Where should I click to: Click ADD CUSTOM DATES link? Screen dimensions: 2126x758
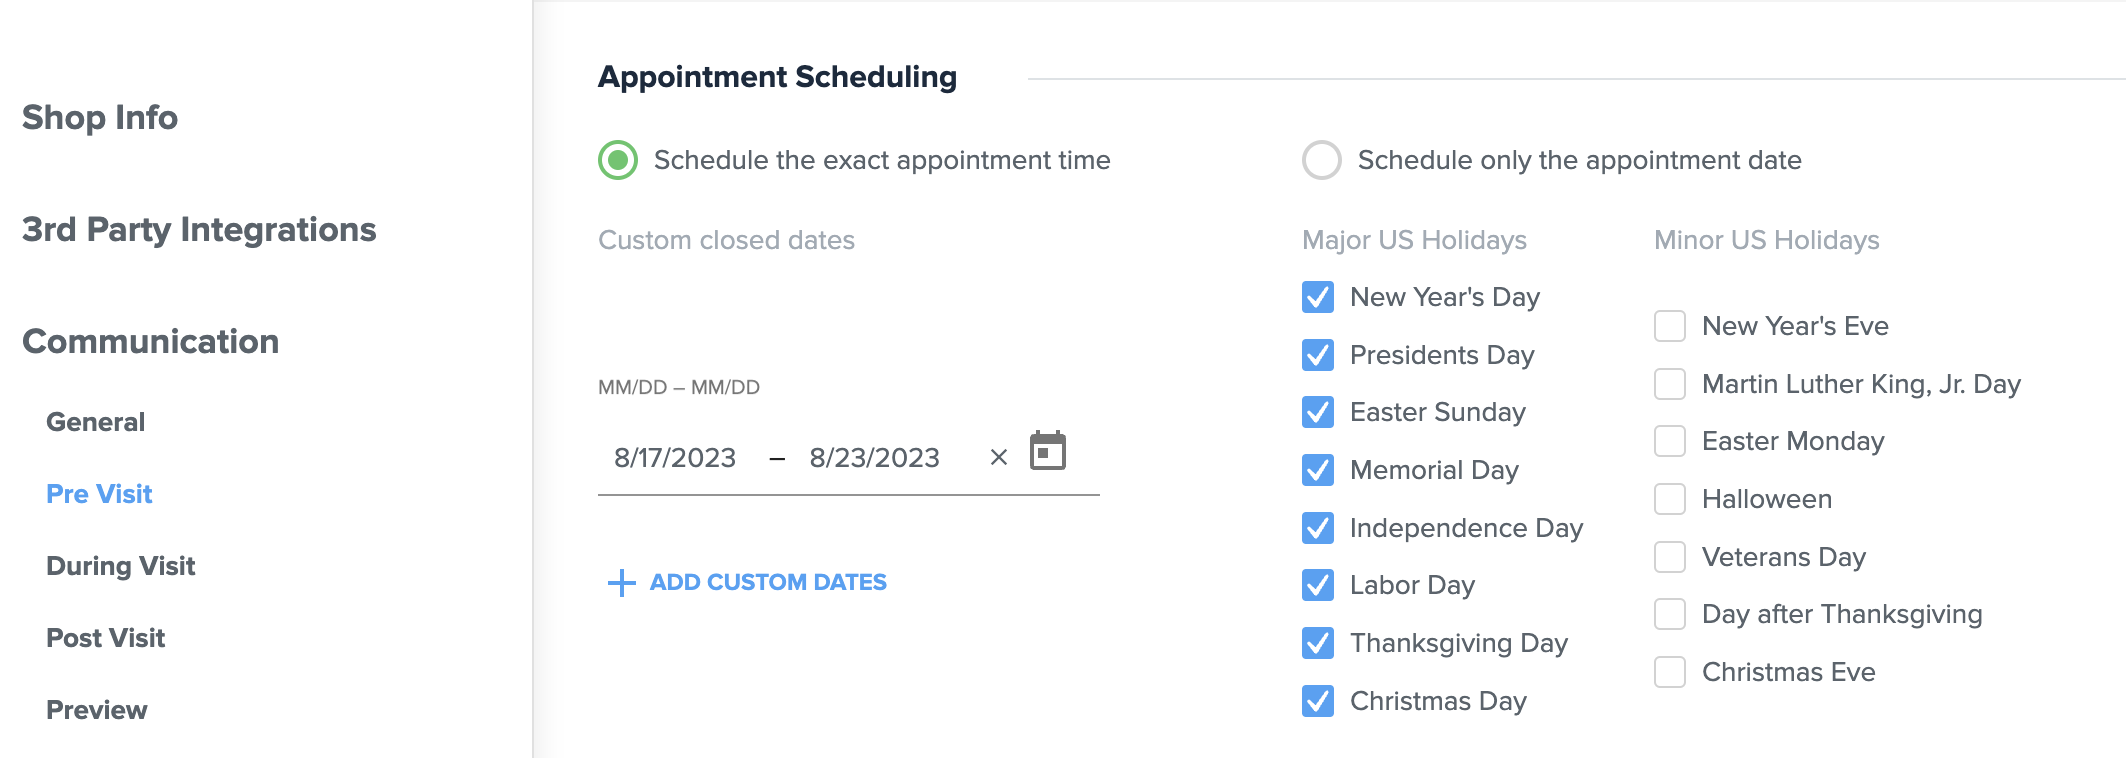pyautogui.click(x=768, y=582)
